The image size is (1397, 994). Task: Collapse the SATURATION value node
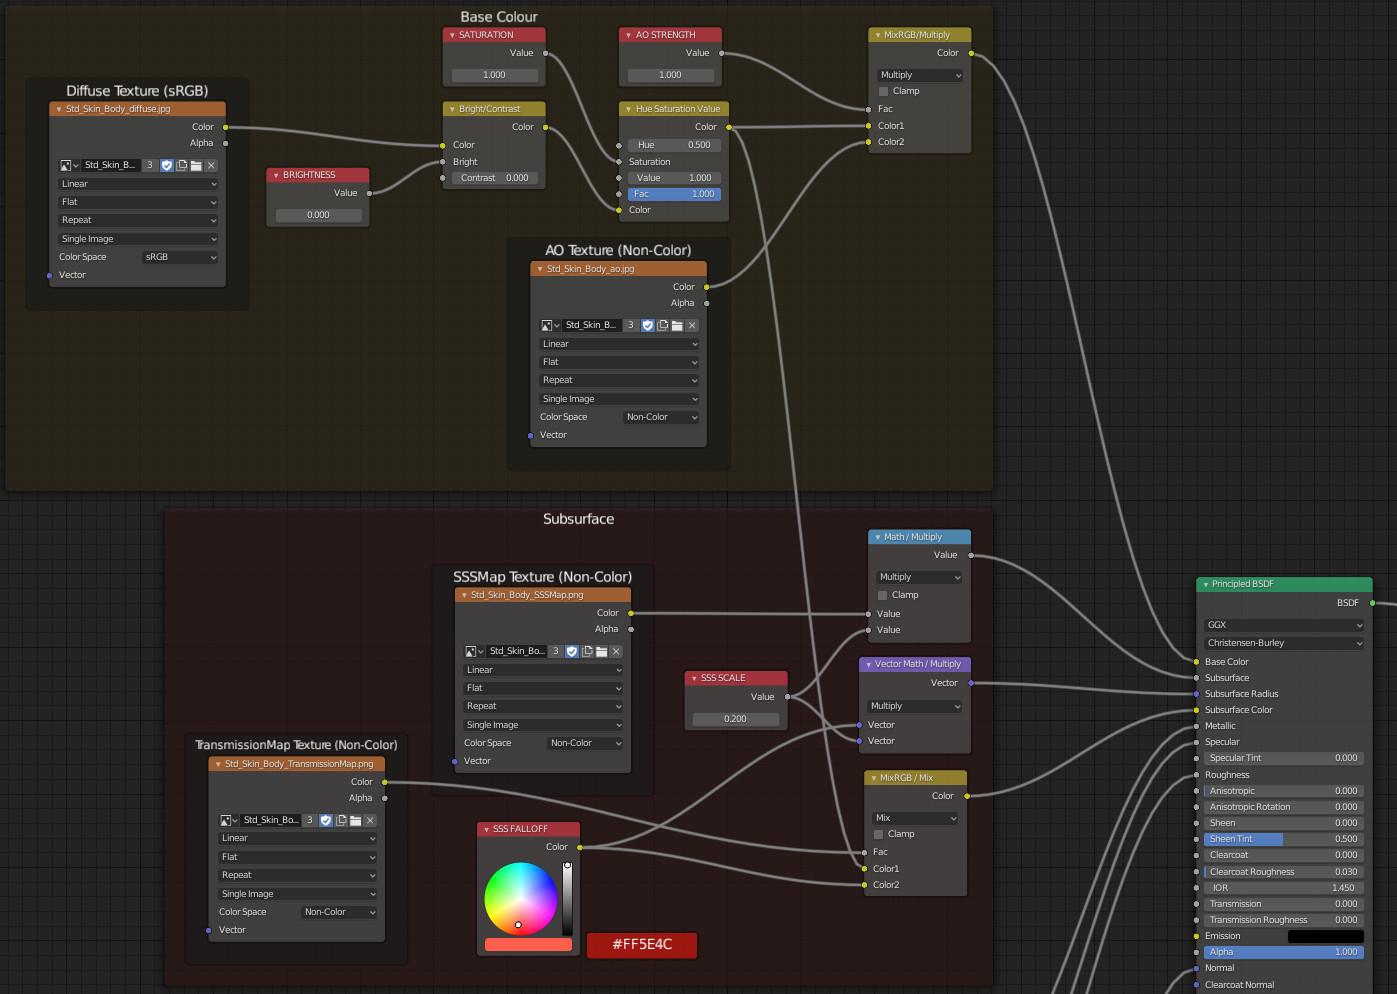(452, 35)
